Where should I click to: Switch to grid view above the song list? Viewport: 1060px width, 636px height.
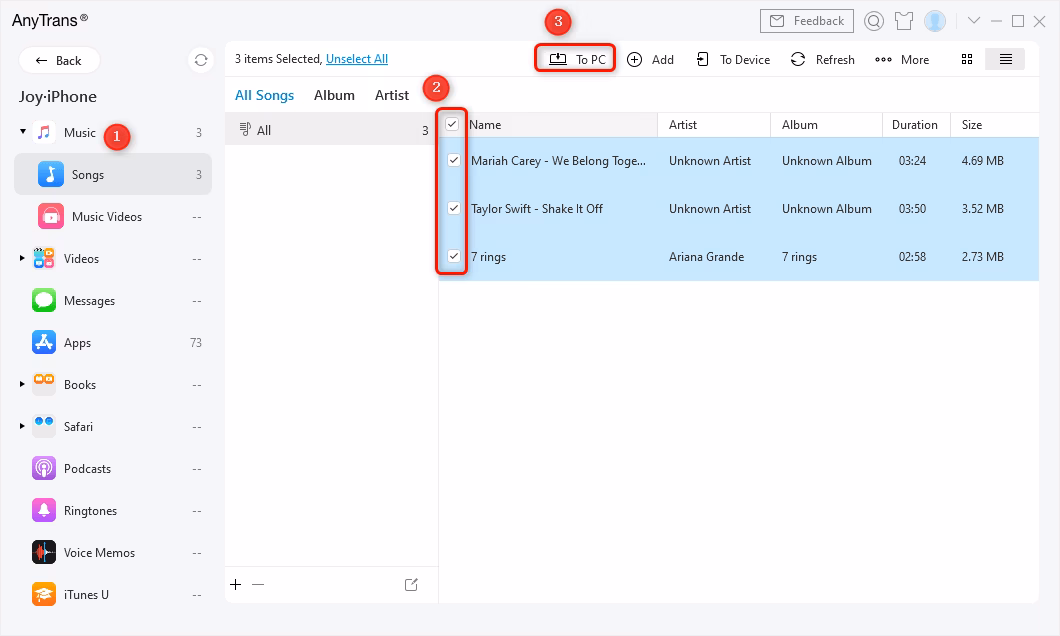[966, 59]
